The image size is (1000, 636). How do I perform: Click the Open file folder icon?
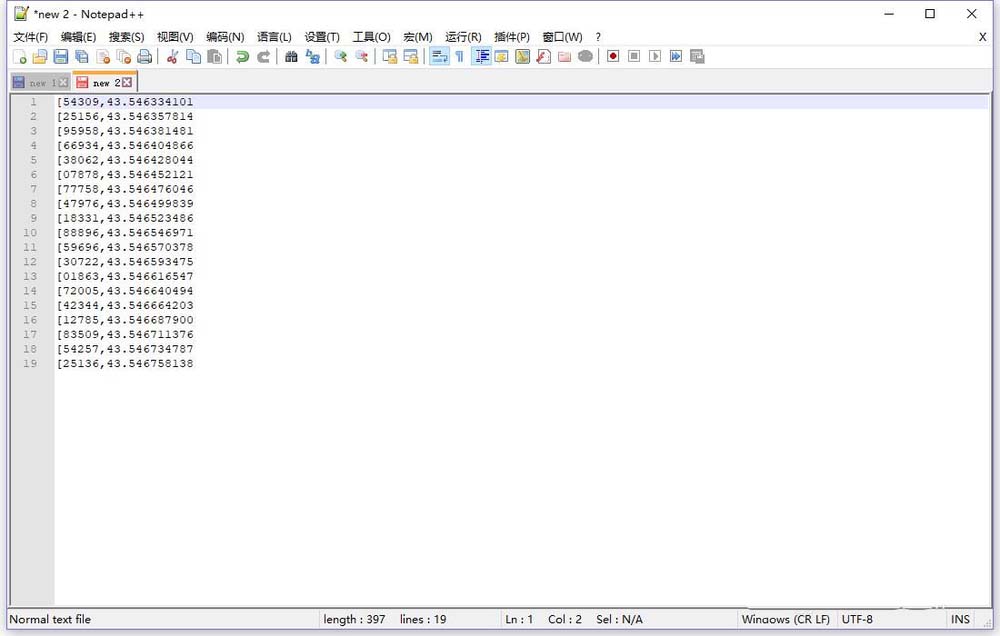(40, 57)
